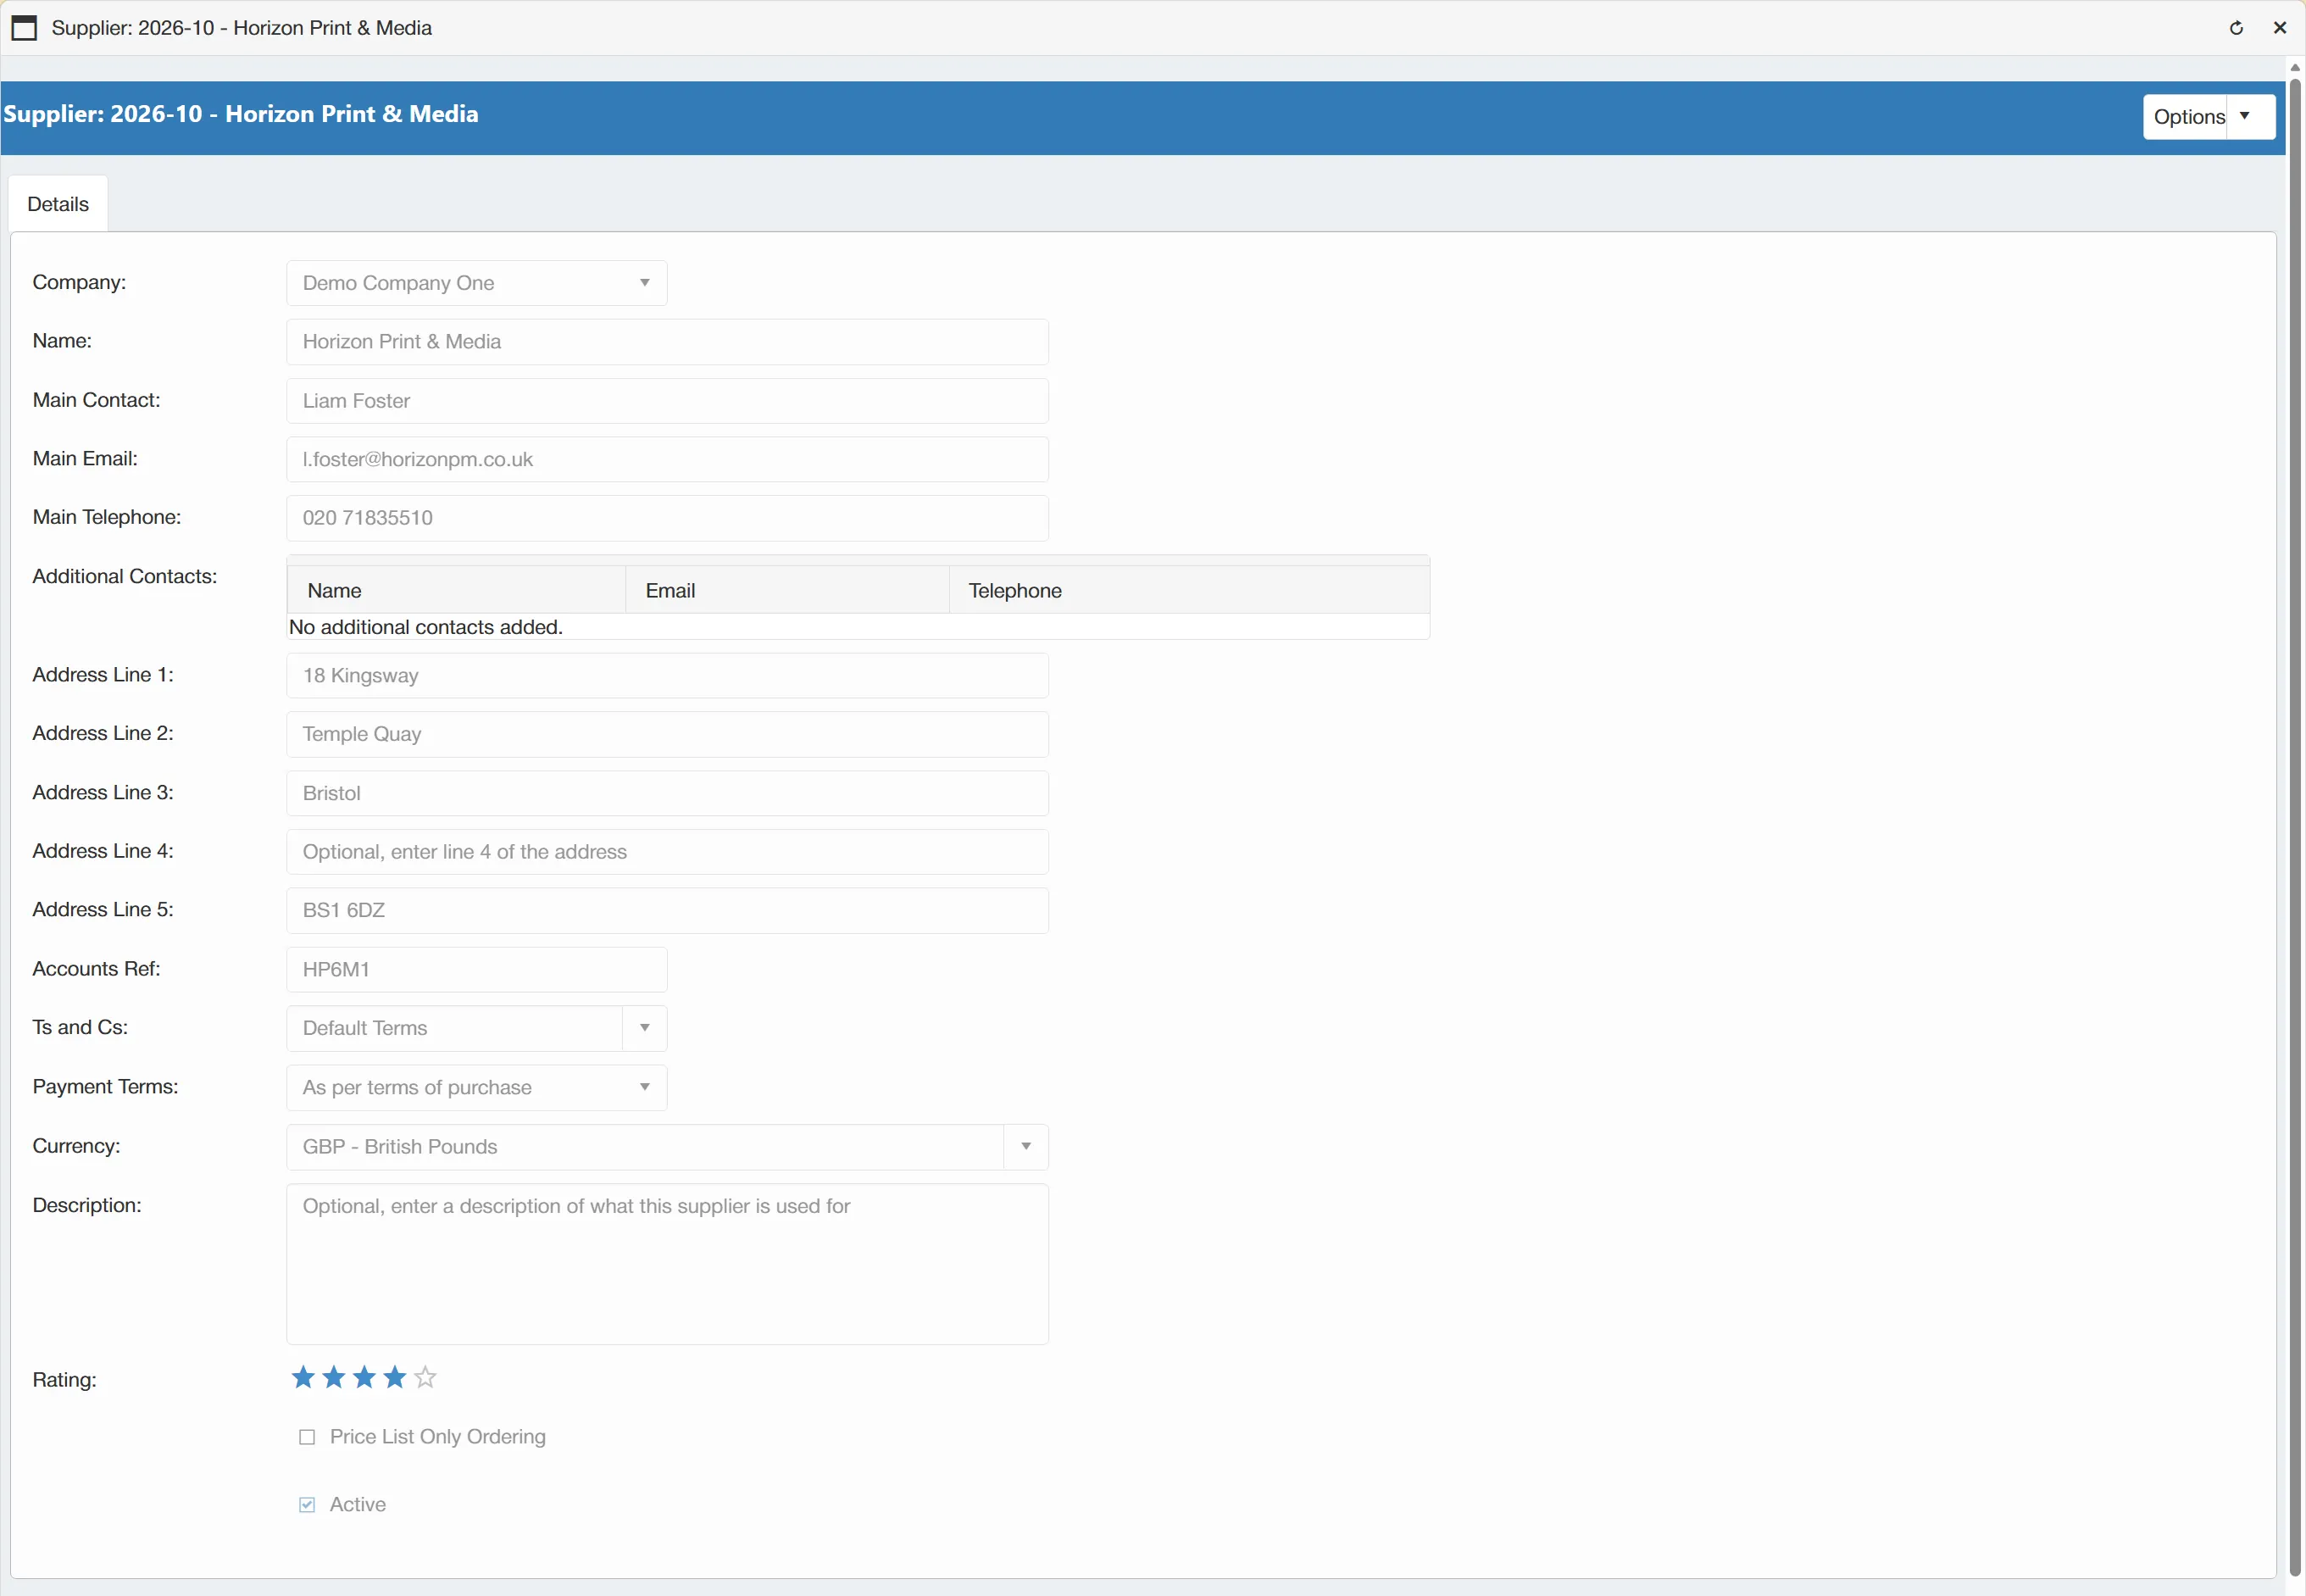Set rating to two stars
Screen dimensions: 2306x1596
click(334, 1377)
